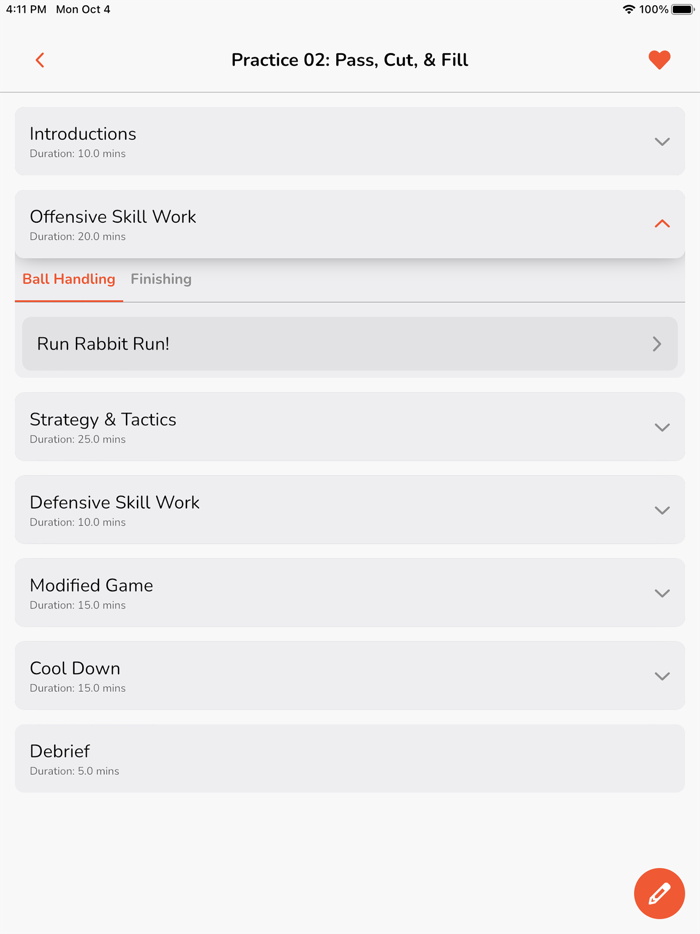700x934 pixels.
Task: Tap the back arrow icon
Action: (40, 60)
